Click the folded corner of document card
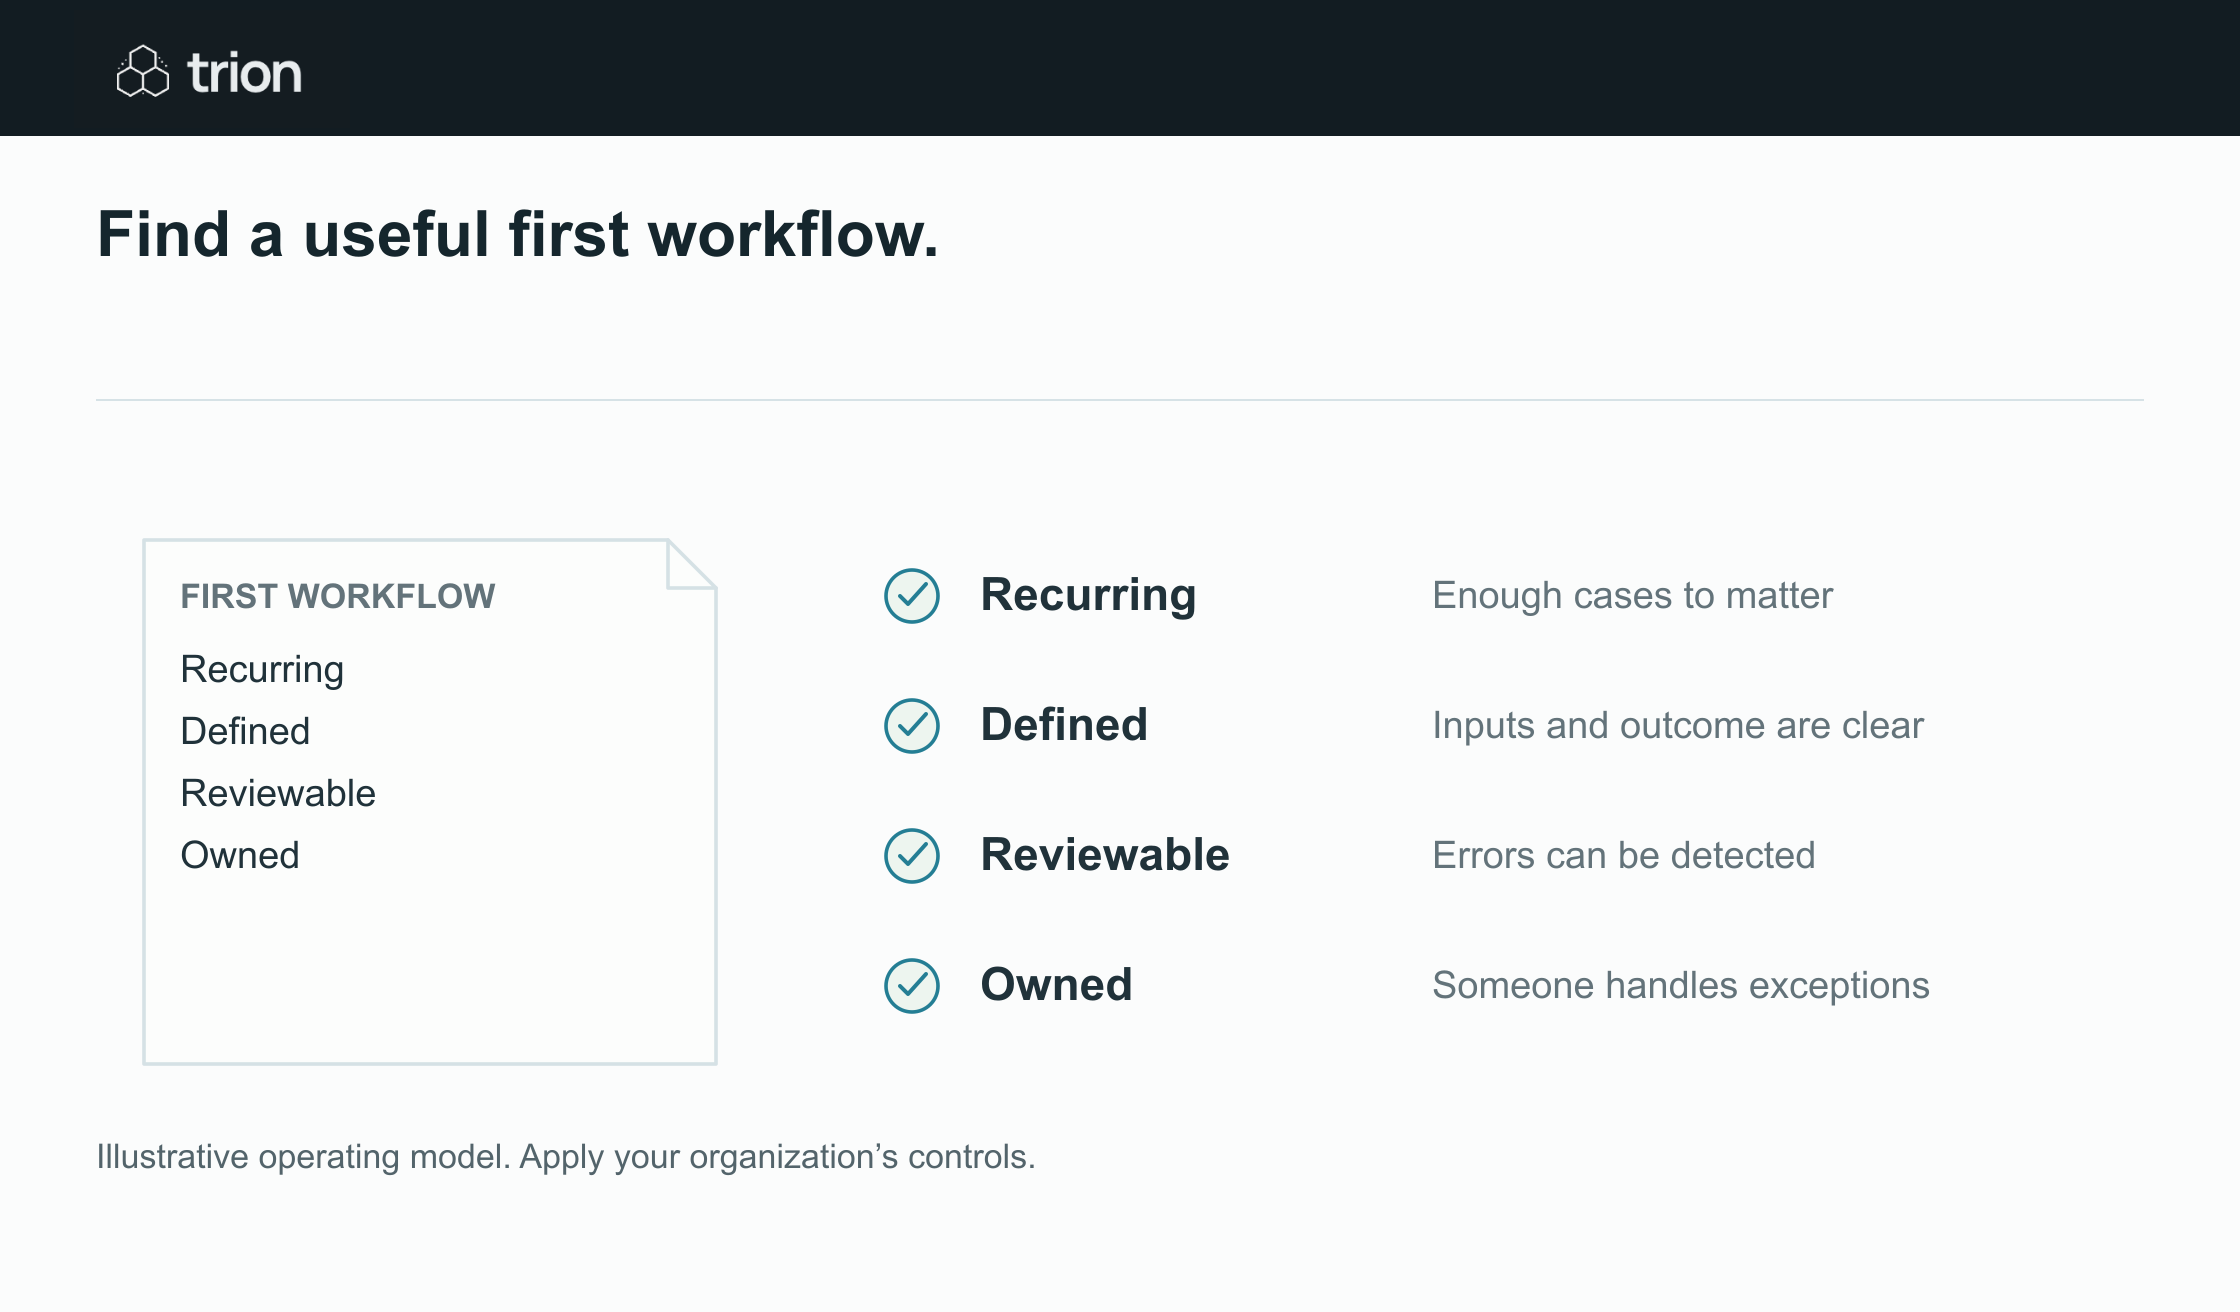This screenshot has height=1312, width=2240. click(691, 565)
